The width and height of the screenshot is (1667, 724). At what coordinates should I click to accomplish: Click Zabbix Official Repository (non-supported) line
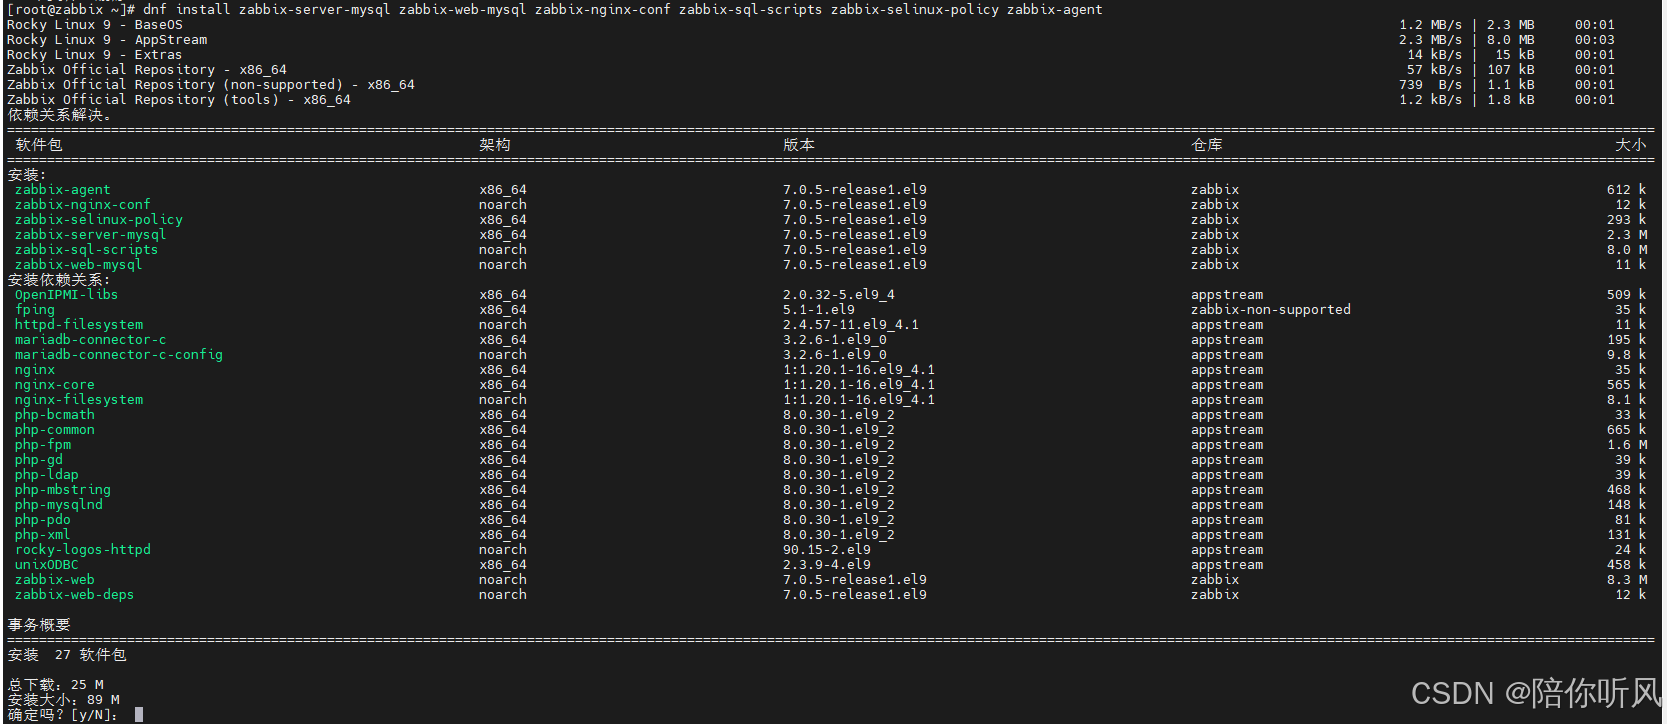coord(210,84)
